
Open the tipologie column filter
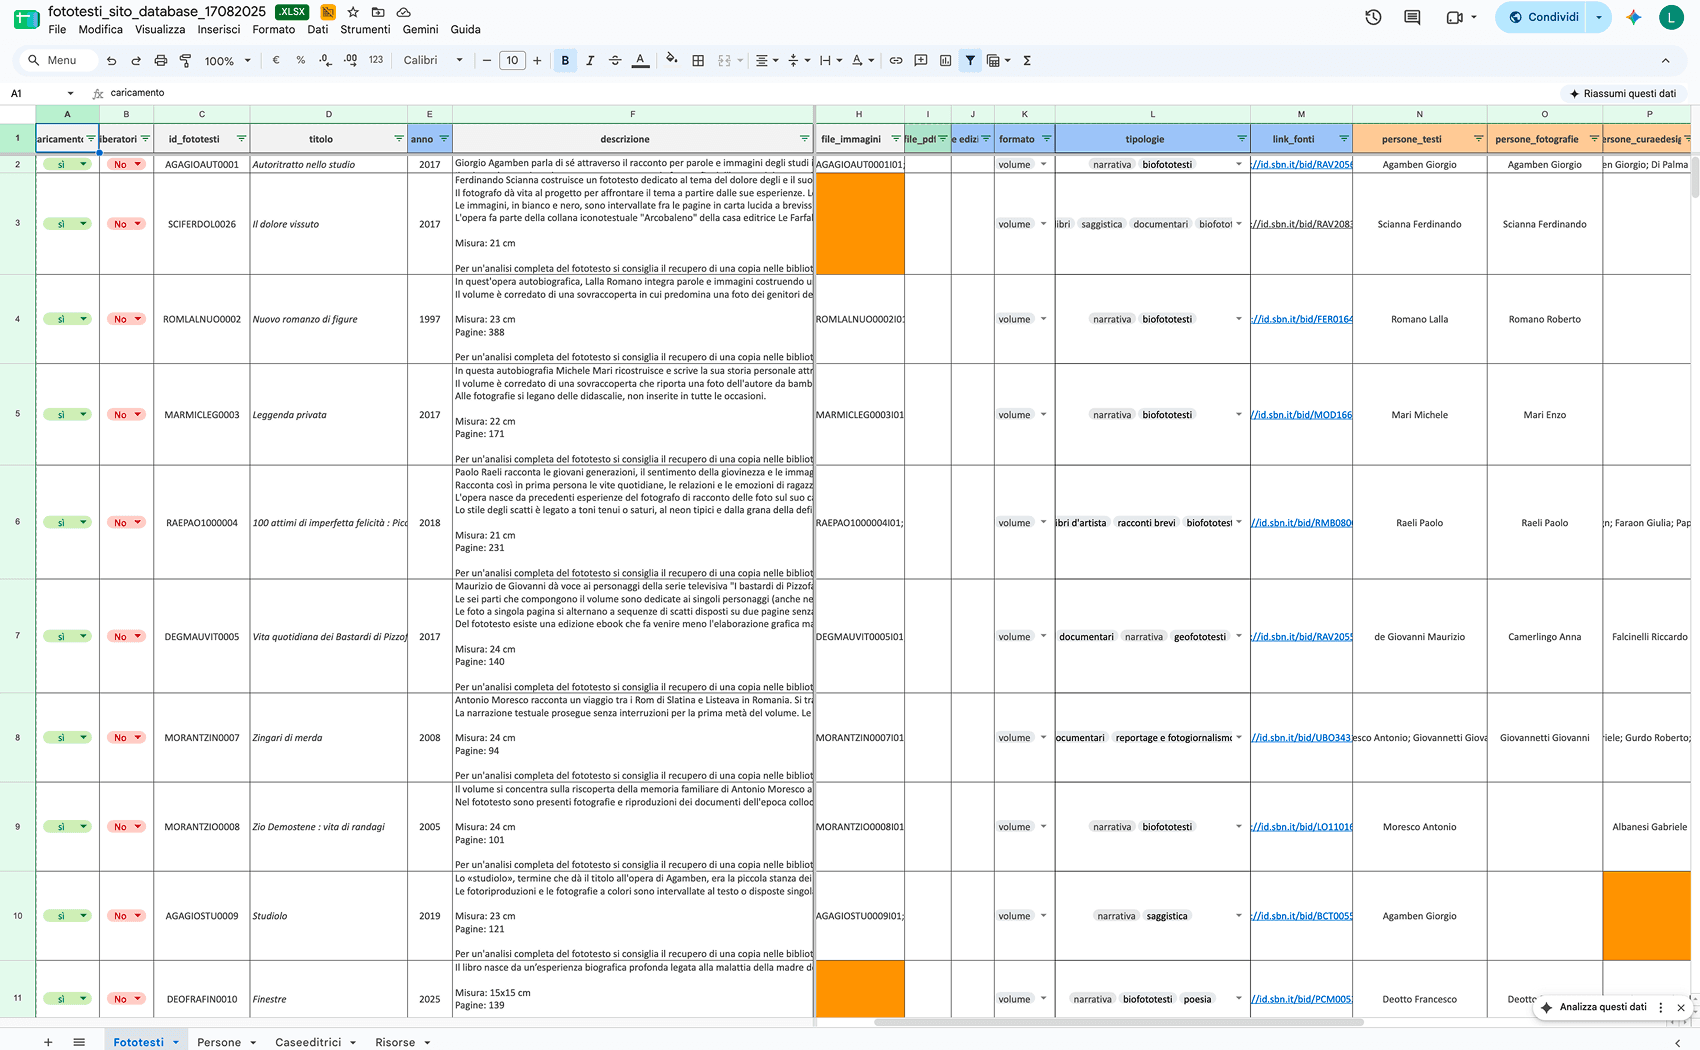coord(1241,139)
